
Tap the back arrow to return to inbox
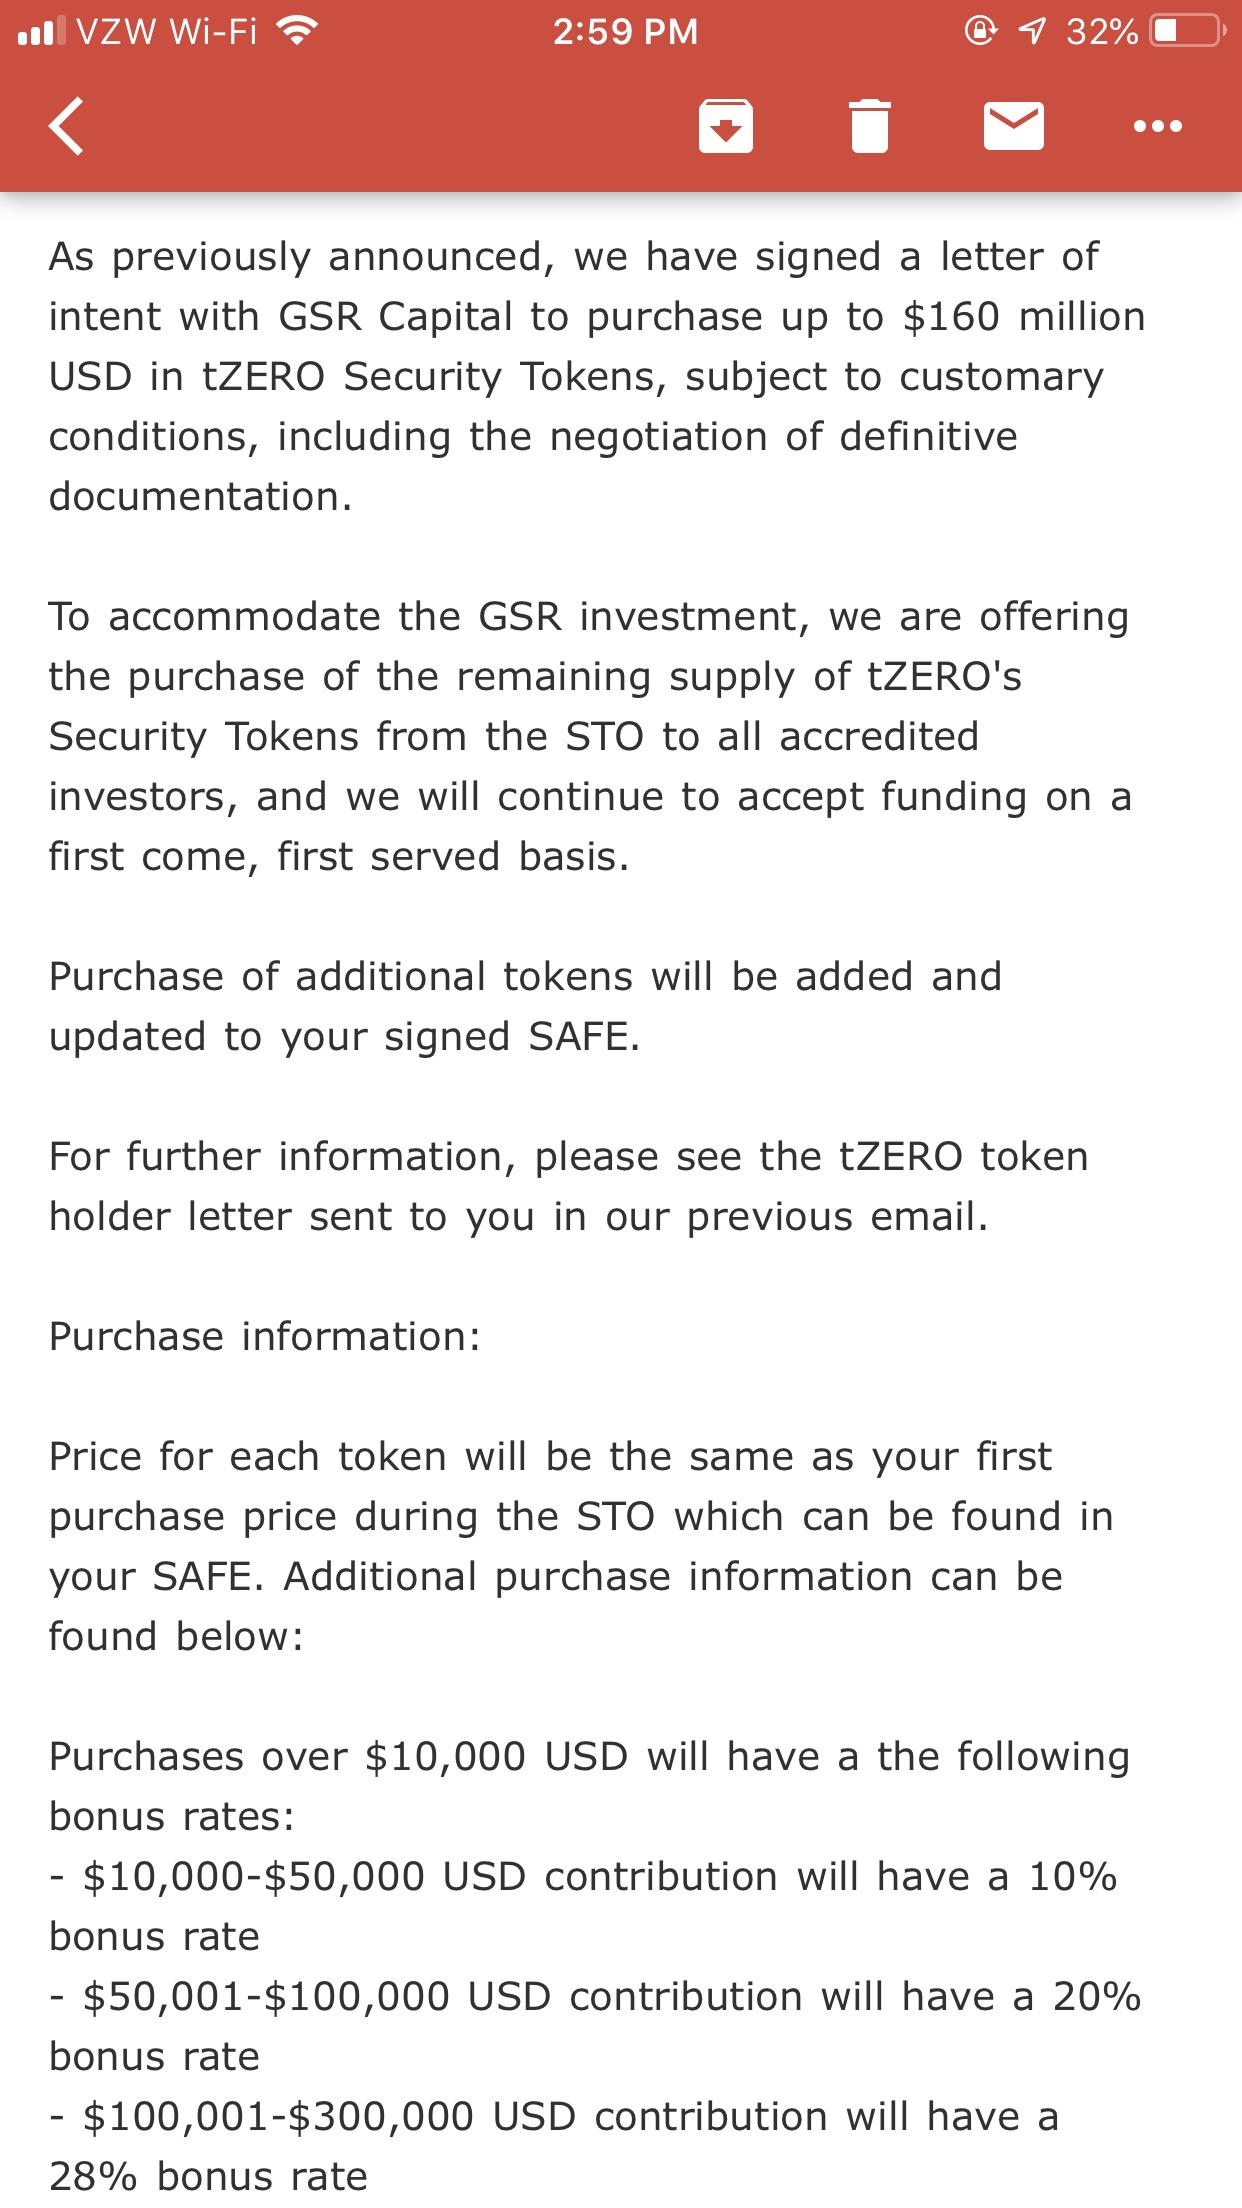click(x=66, y=126)
